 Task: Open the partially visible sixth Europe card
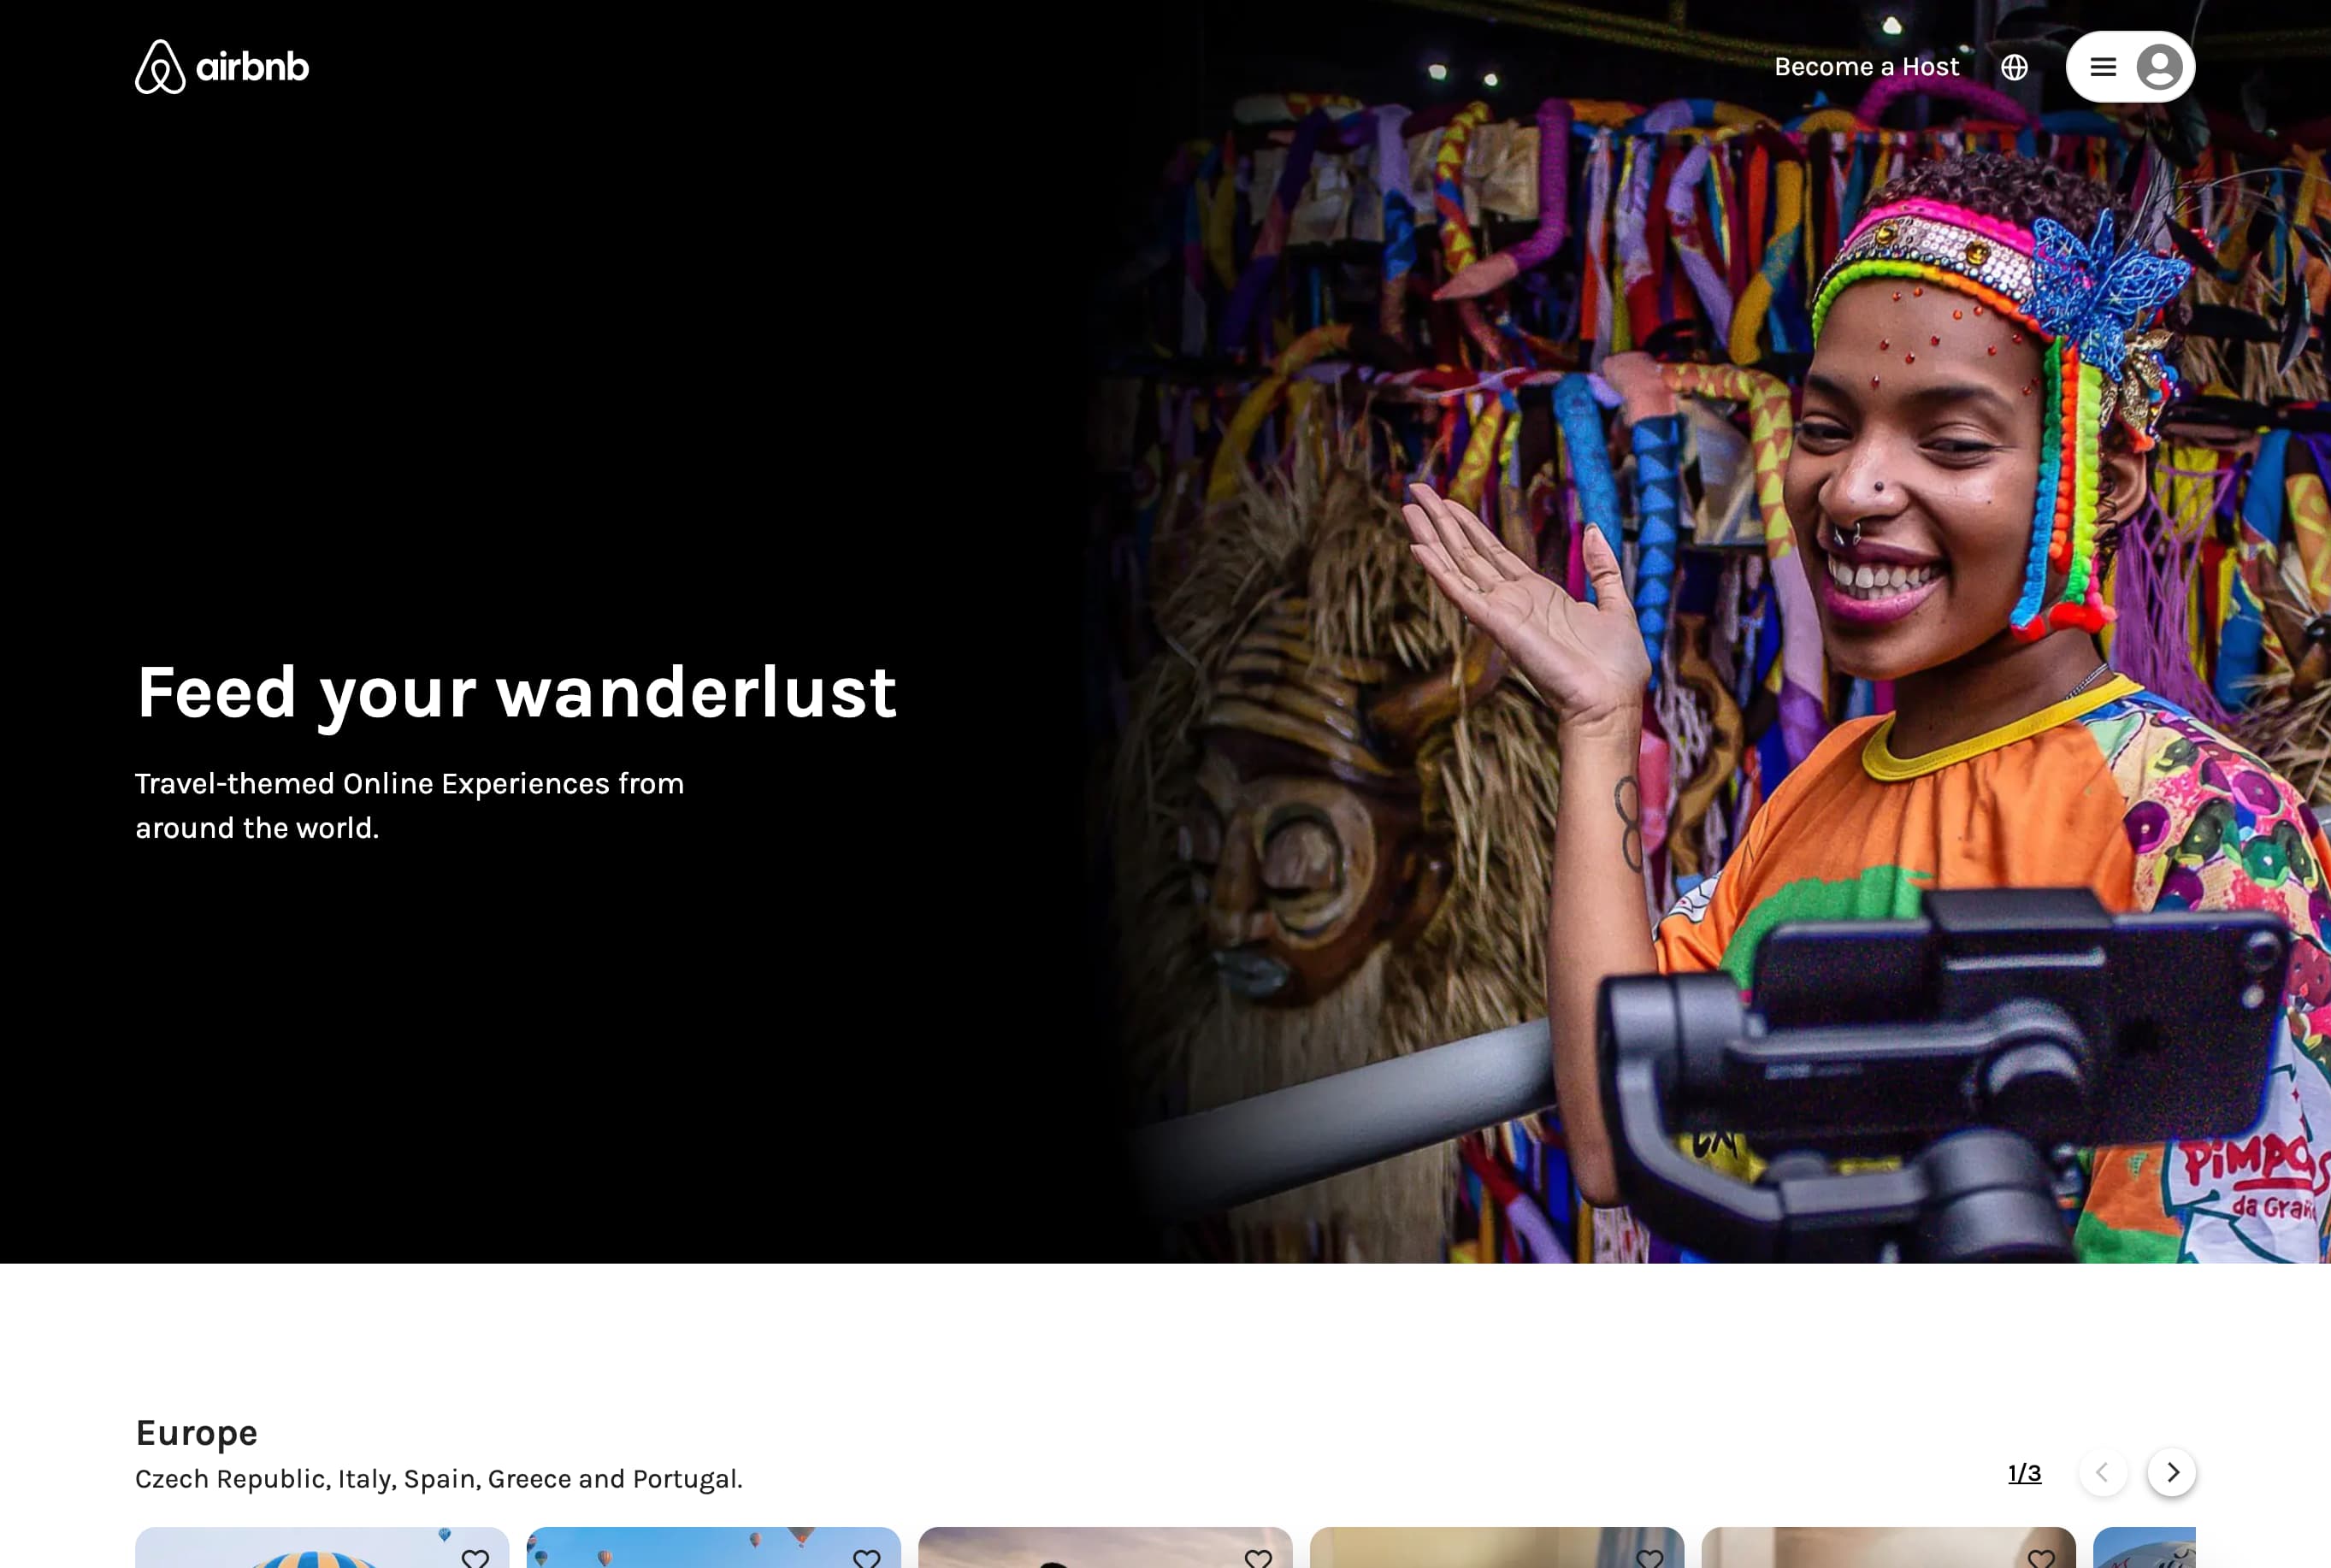[2145, 1548]
